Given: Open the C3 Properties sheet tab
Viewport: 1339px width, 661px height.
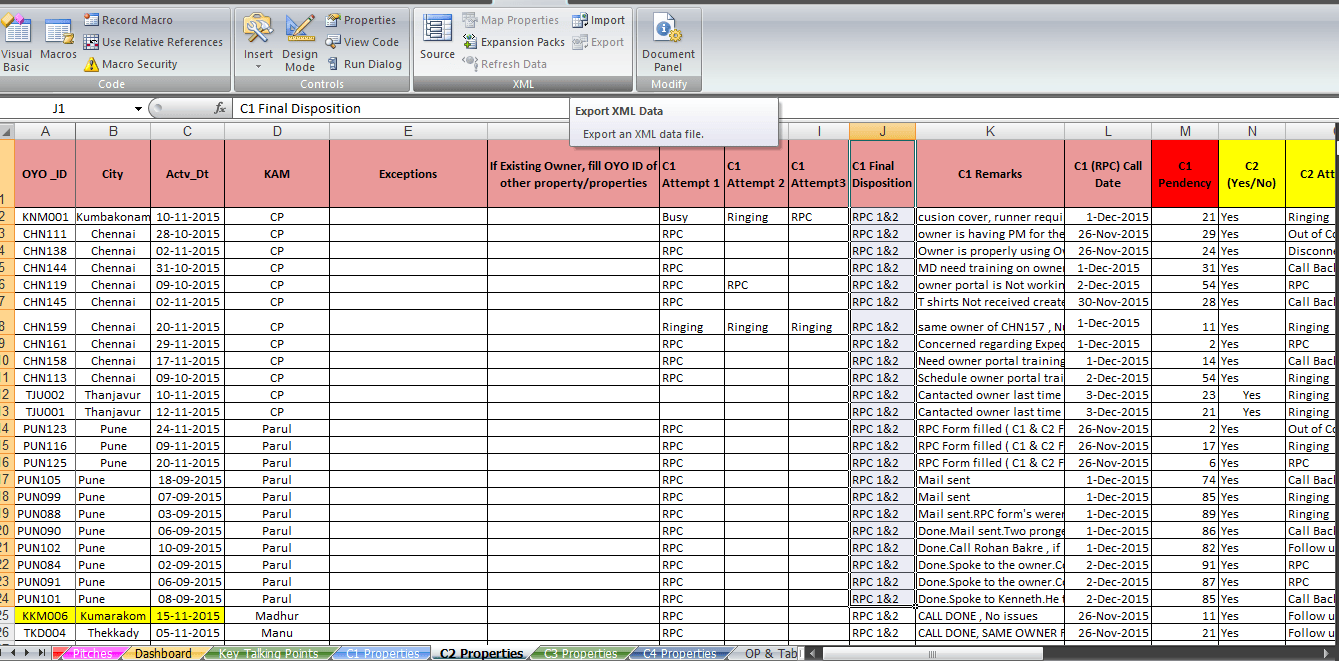Looking at the screenshot, I should click(x=581, y=653).
